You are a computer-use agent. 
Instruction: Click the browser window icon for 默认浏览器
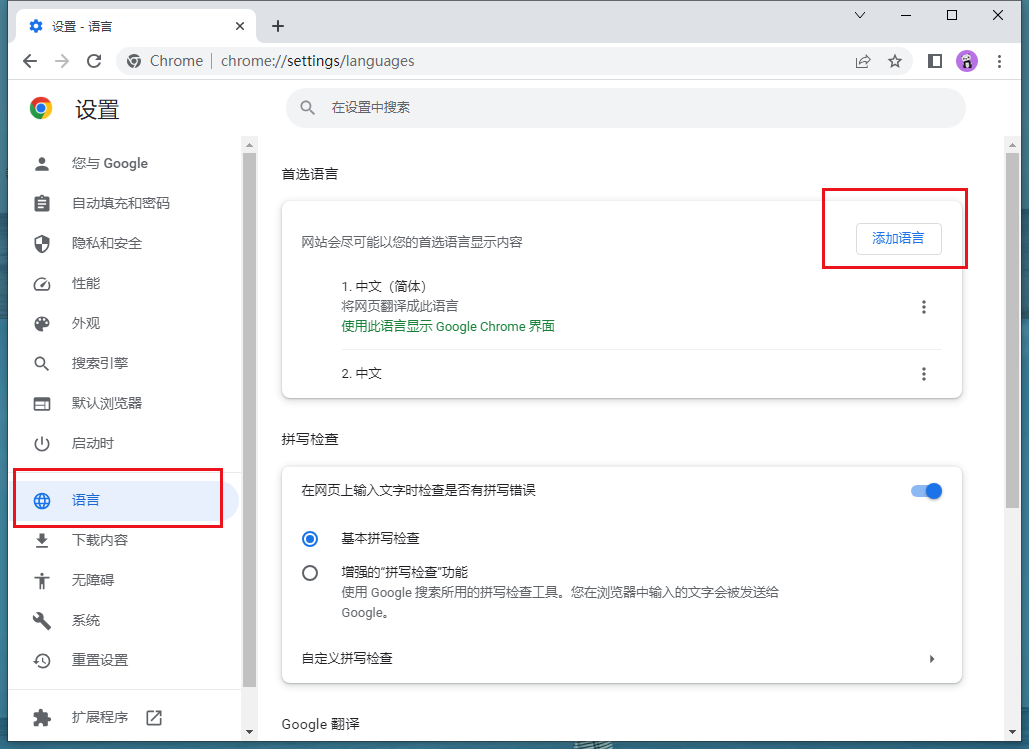click(42, 404)
